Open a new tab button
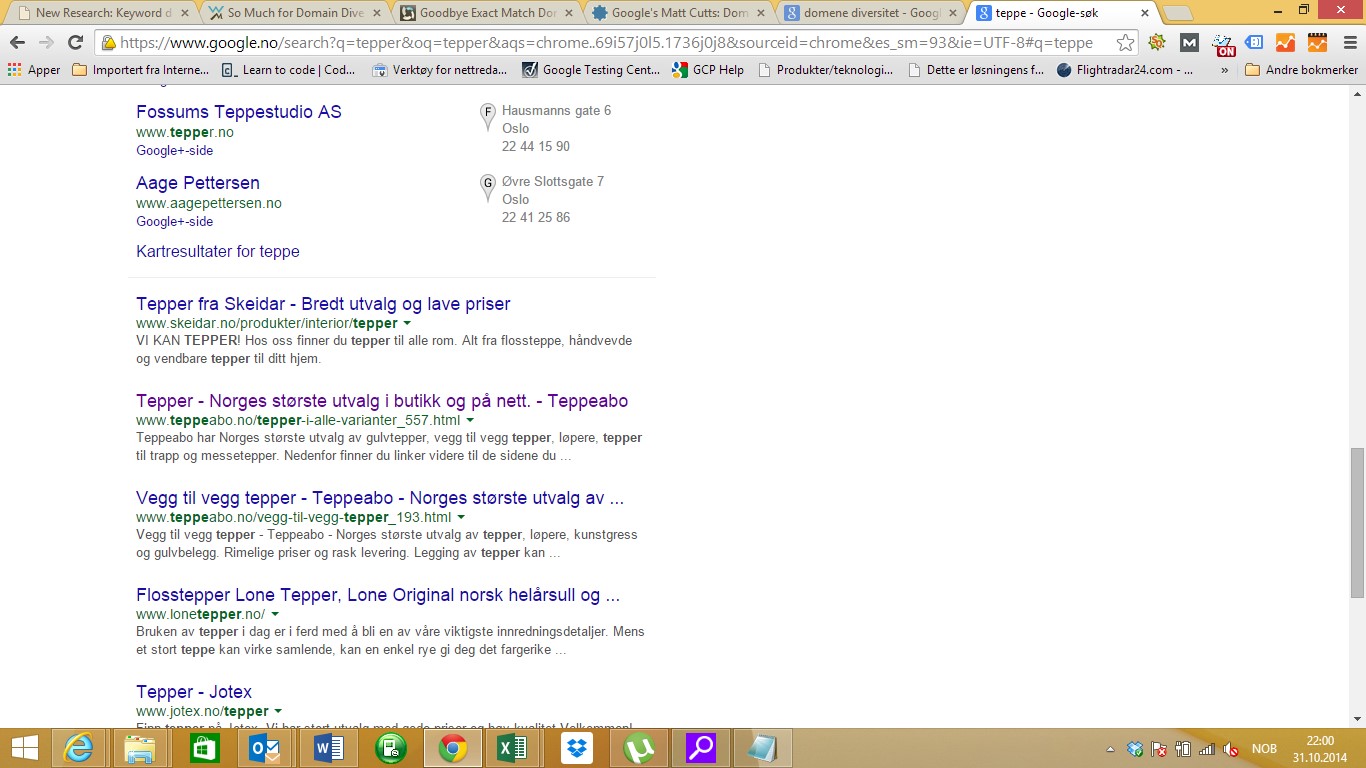This screenshot has height=768, width=1366. [x=1178, y=13]
